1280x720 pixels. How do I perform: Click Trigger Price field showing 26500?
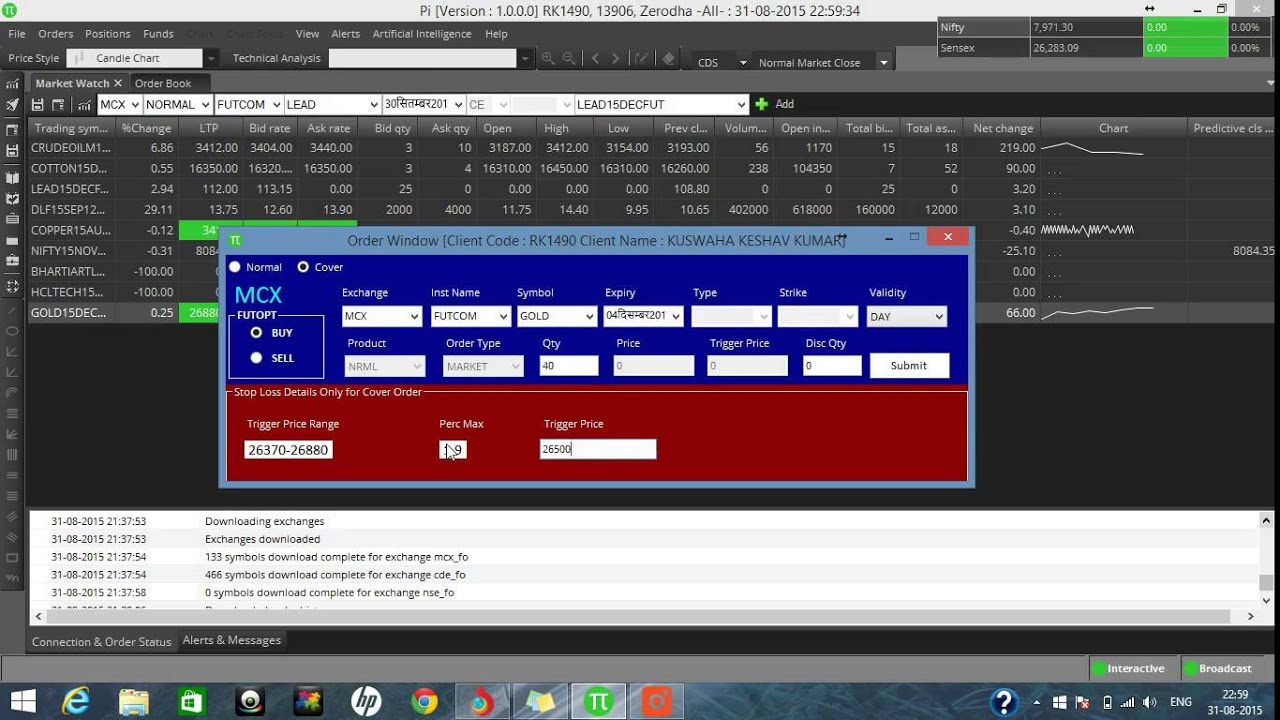[598, 450]
